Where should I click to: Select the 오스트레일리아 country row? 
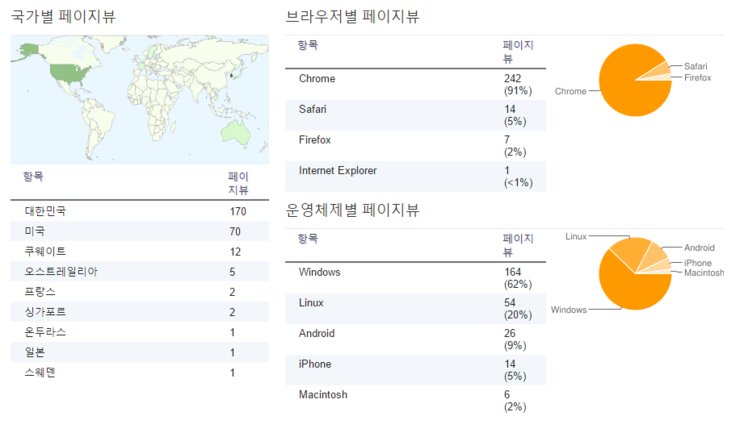click(140, 272)
